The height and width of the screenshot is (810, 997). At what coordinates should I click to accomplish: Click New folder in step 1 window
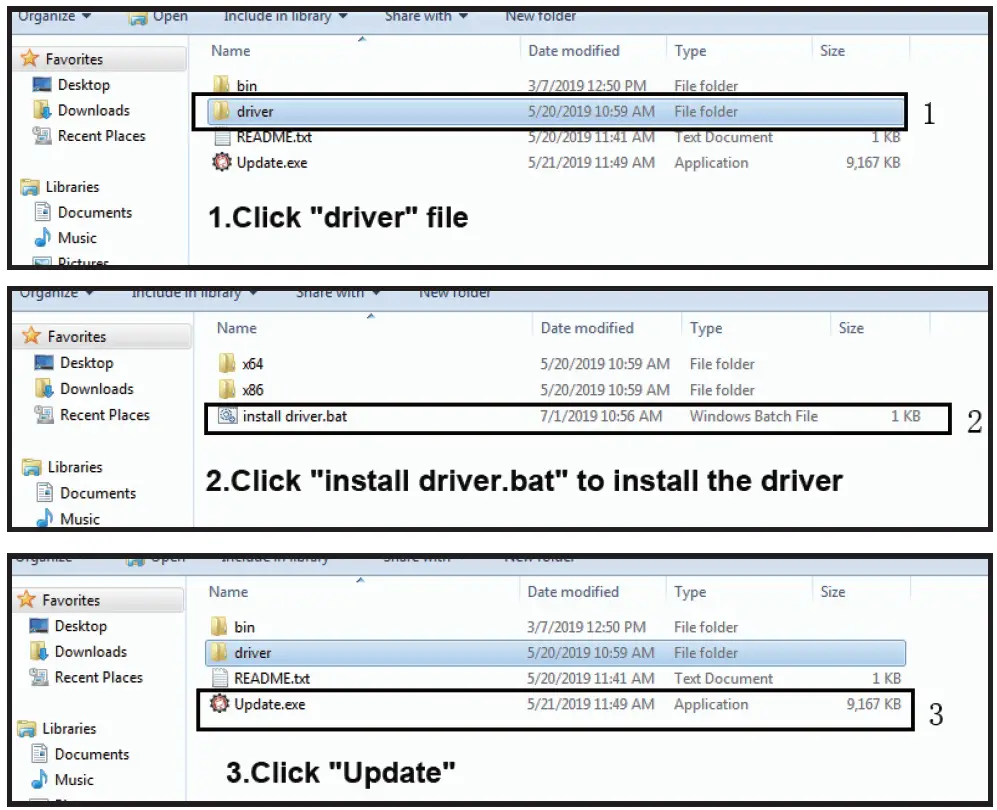[540, 17]
